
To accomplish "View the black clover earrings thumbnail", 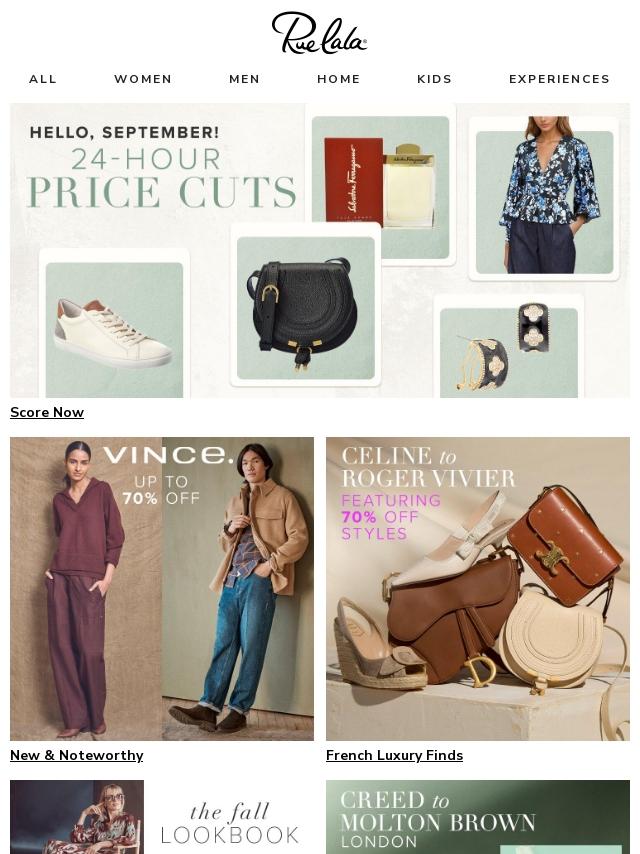I will click(509, 349).
